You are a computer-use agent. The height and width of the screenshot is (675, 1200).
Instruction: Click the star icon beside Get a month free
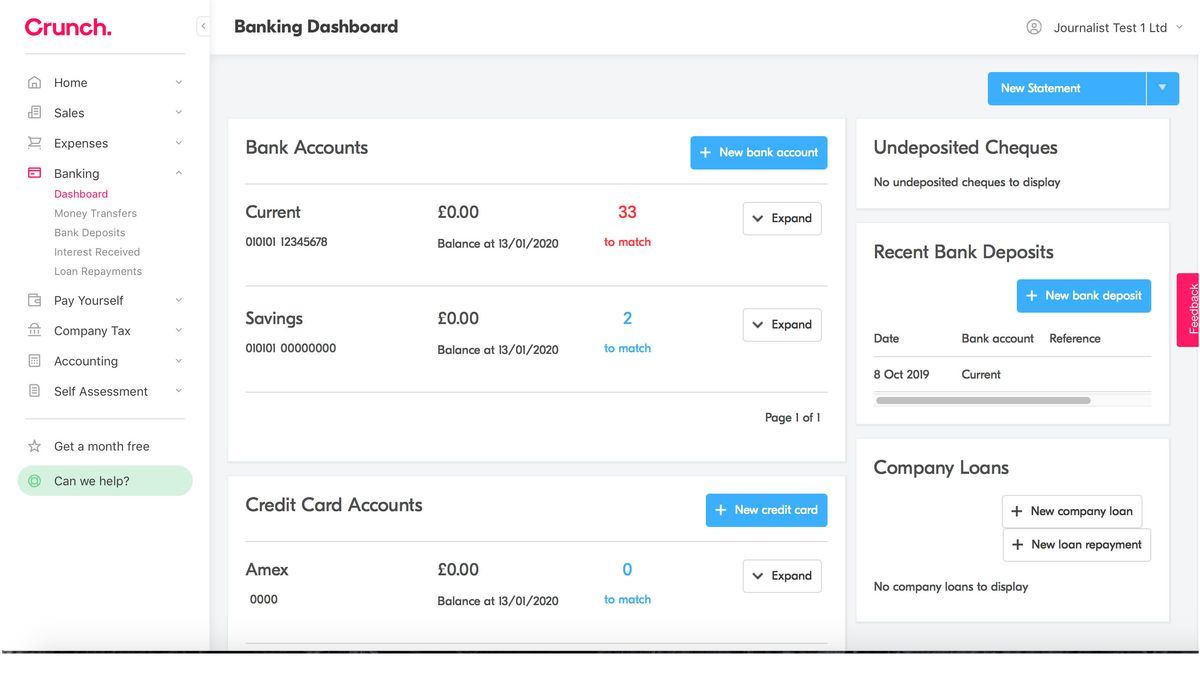pyautogui.click(x=35, y=447)
